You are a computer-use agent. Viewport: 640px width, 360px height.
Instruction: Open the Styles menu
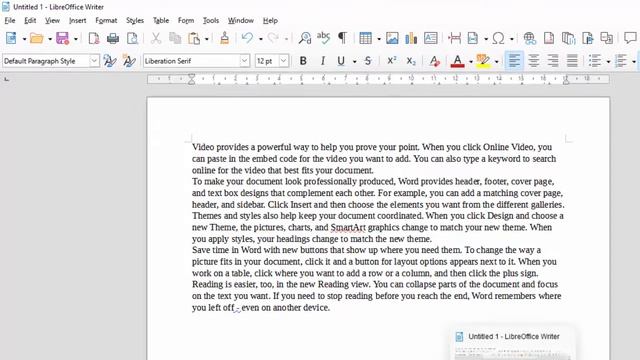coord(135,20)
